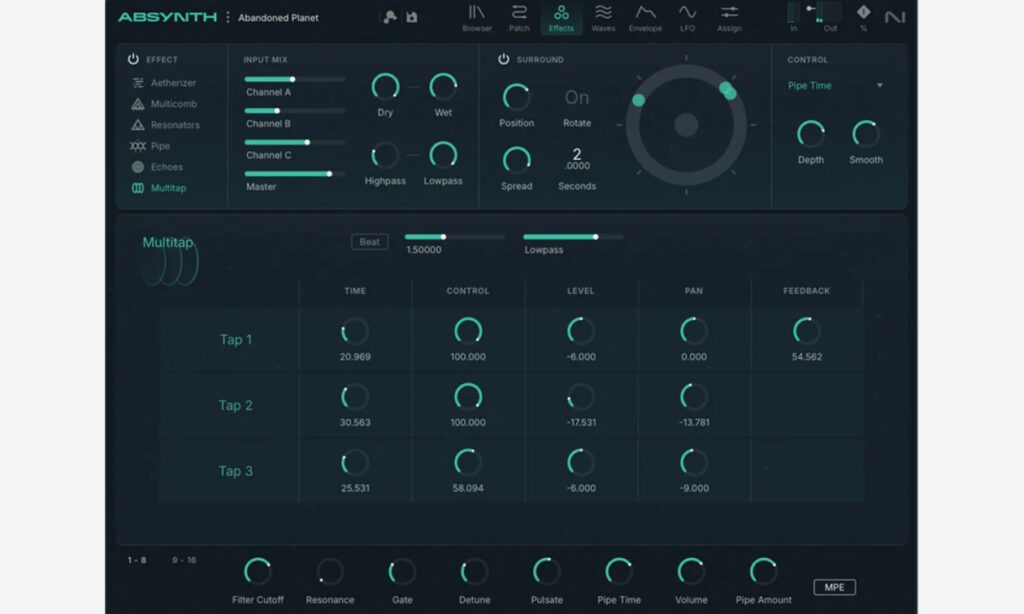Click Tap 3 Level knob
Screen dimensions: 1024x614
[x=581, y=462]
